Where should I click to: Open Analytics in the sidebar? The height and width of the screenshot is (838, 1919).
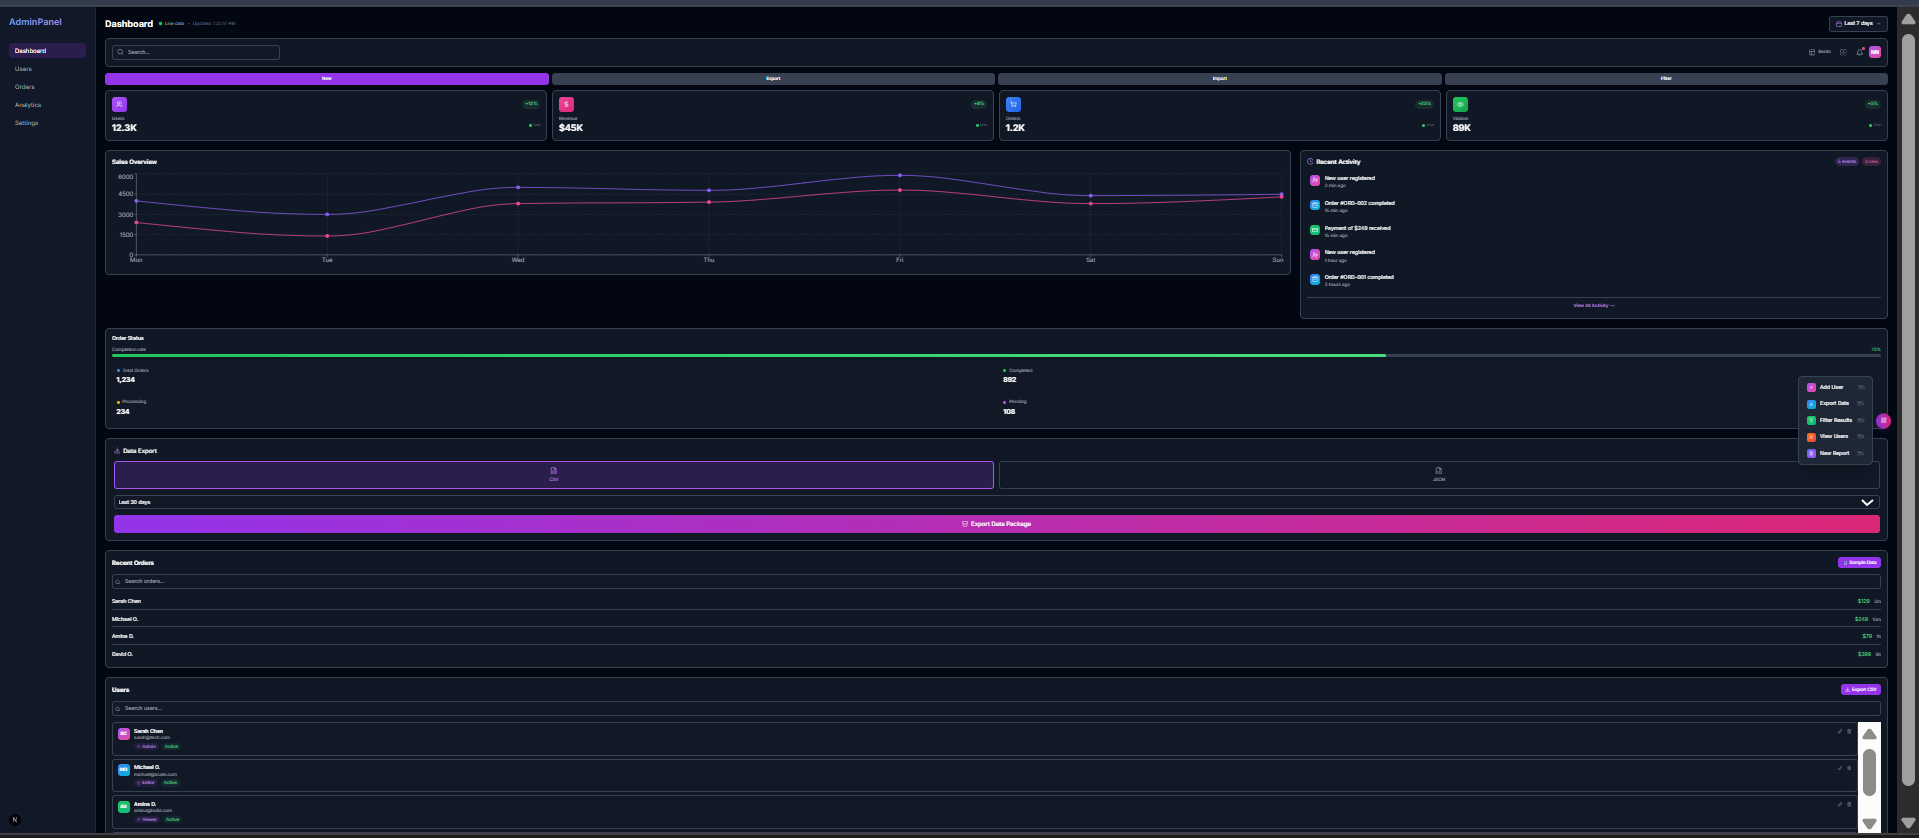(28, 105)
